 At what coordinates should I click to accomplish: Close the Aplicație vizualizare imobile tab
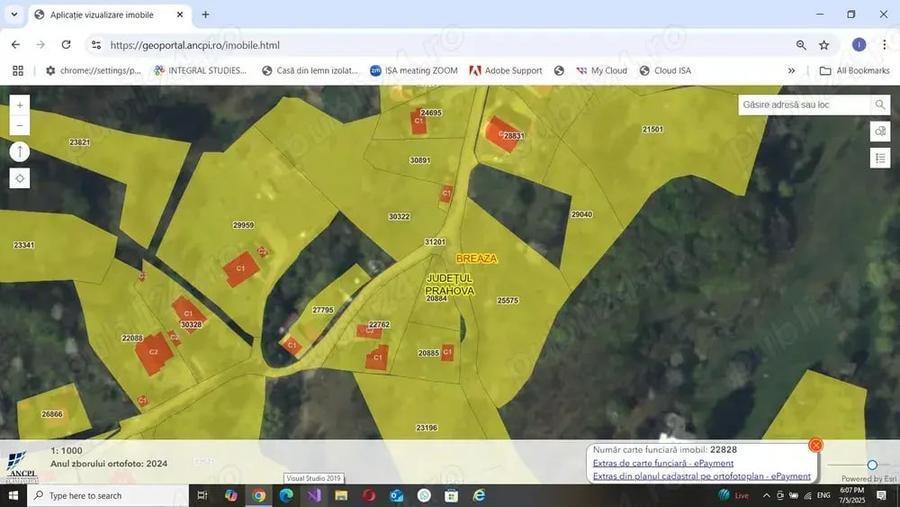pos(180,14)
